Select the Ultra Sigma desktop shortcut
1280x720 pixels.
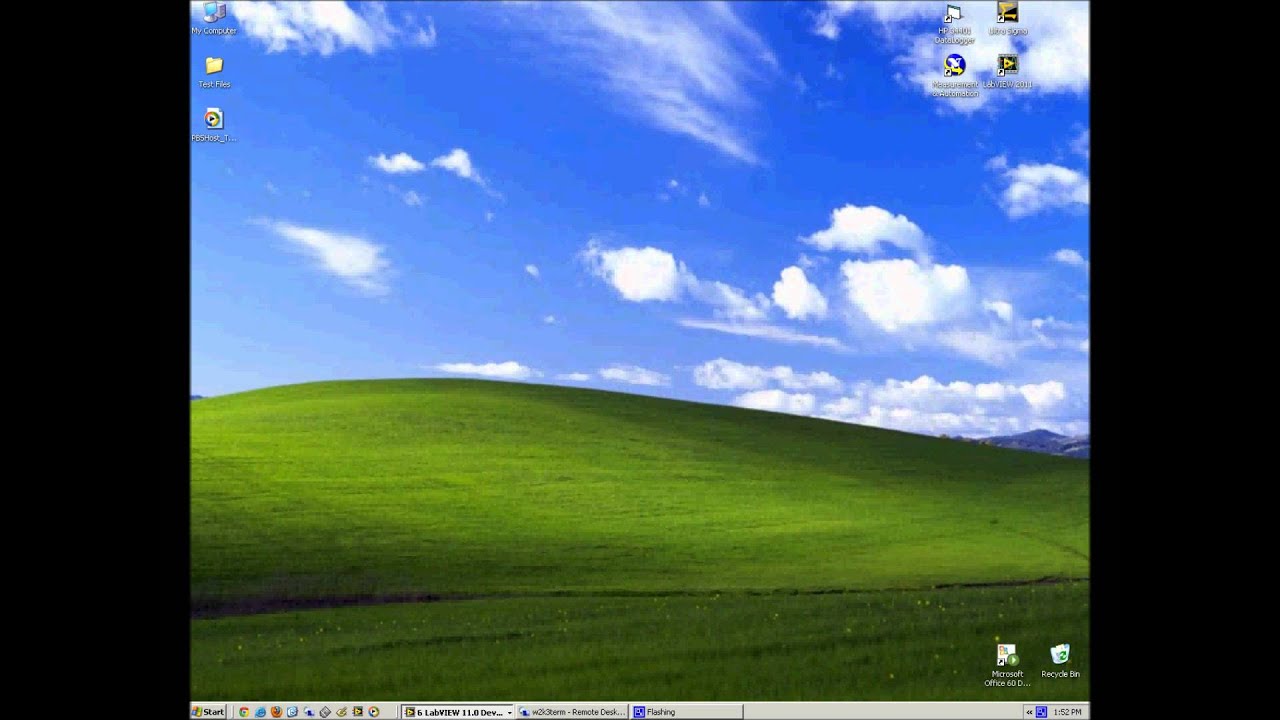tap(1008, 18)
